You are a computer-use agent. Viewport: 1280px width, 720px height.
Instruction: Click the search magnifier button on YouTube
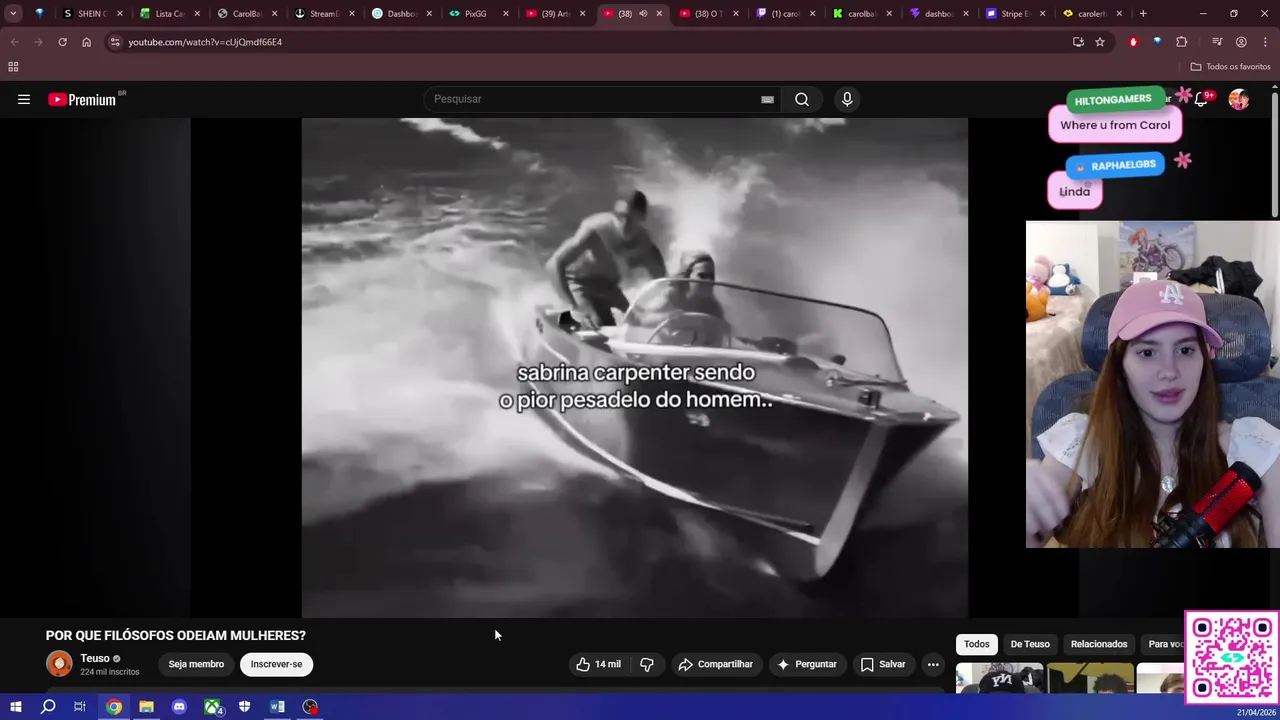802,99
